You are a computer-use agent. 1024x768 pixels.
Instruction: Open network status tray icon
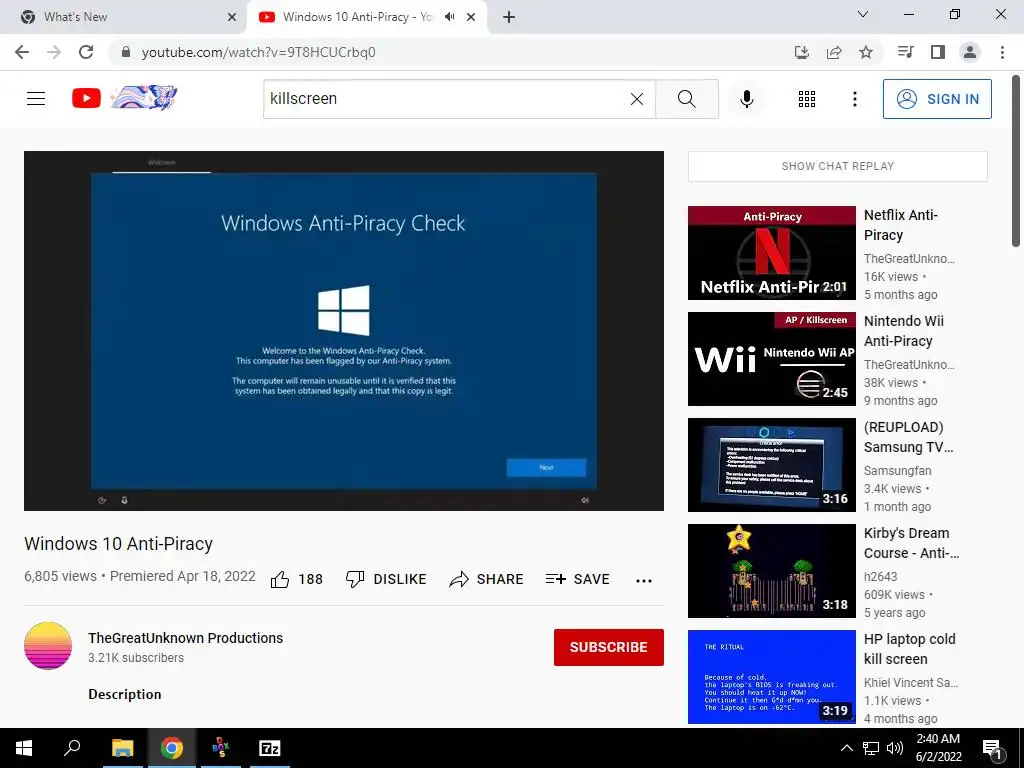pos(871,748)
